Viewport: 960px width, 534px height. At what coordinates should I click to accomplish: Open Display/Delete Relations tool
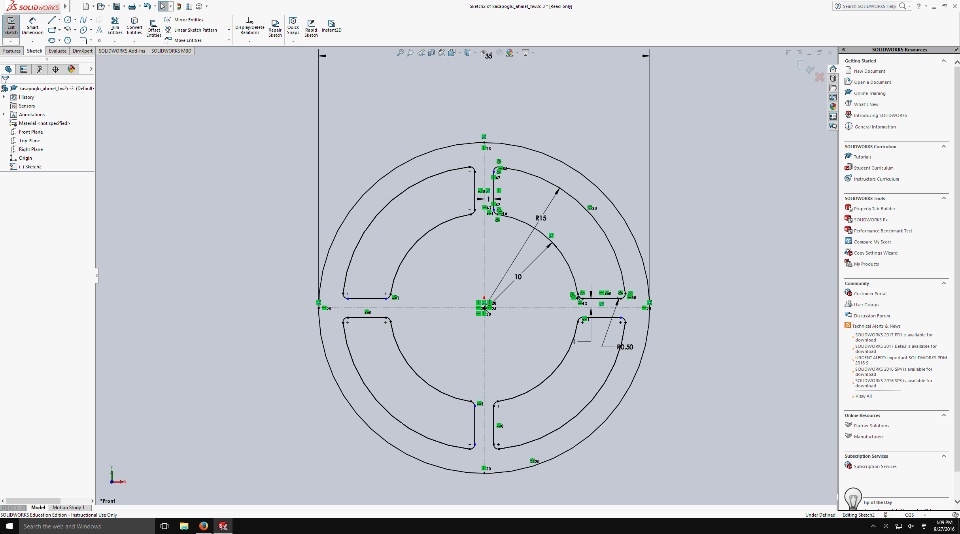tap(250, 26)
